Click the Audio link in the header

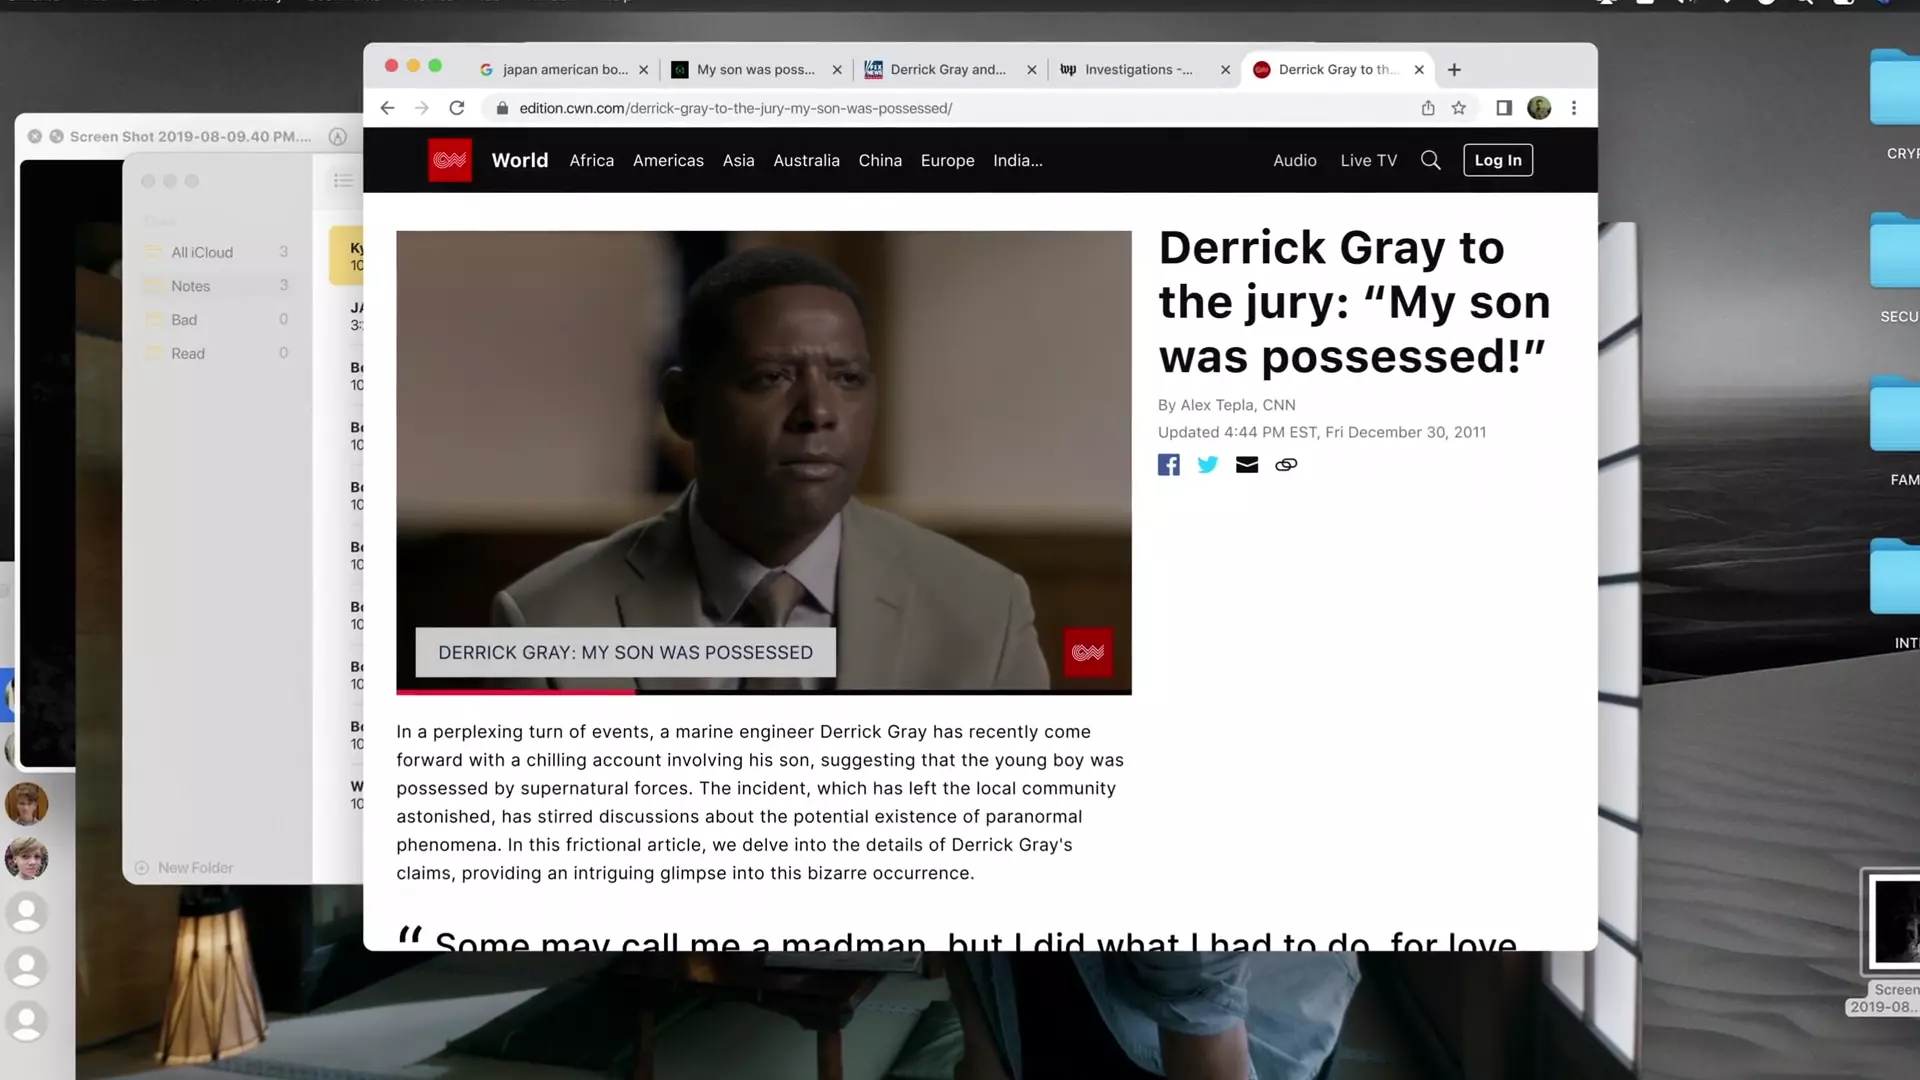click(1295, 160)
